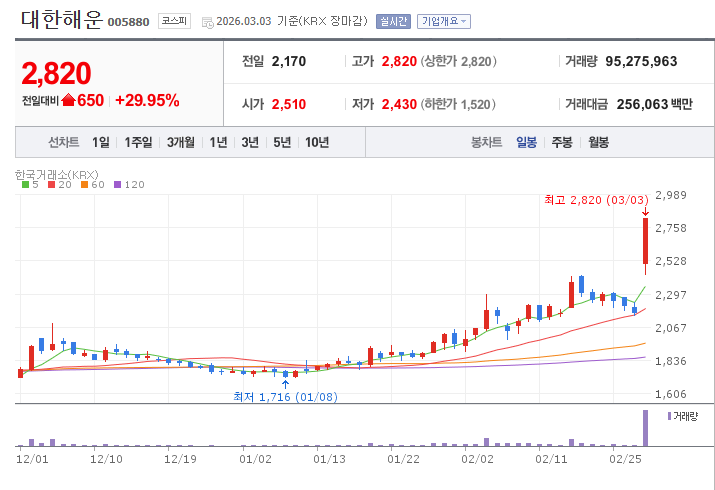
Task: Click the 01/13 date axis label
Action: [329, 459]
